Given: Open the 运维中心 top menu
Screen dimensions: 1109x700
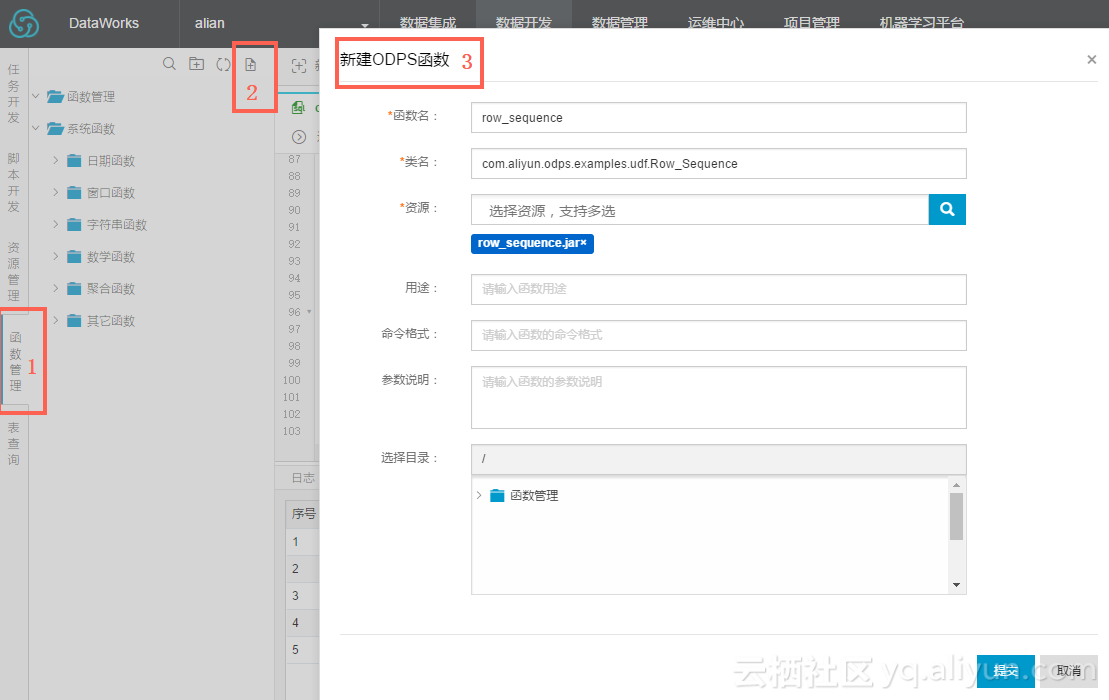Looking at the screenshot, I should coord(716,23).
